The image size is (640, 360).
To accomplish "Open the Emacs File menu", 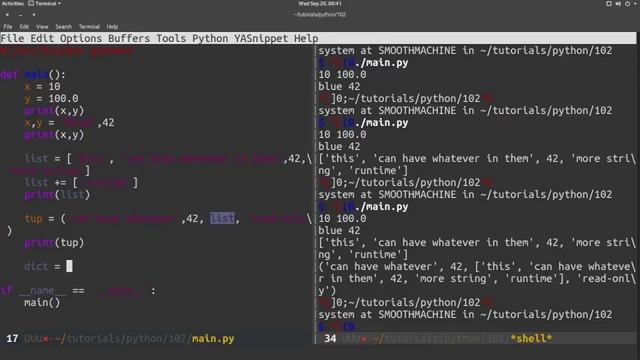I will coord(12,38).
